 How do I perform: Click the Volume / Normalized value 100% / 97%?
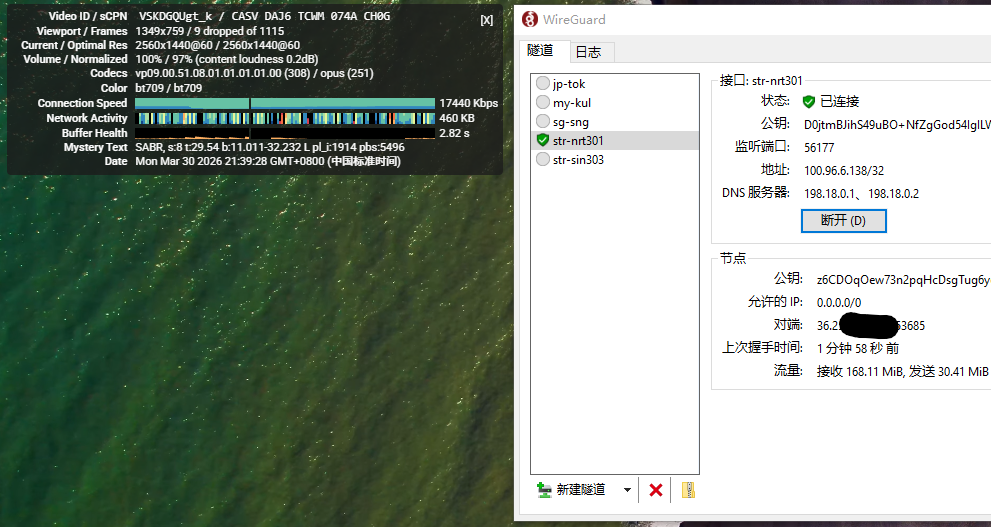(x=226, y=59)
